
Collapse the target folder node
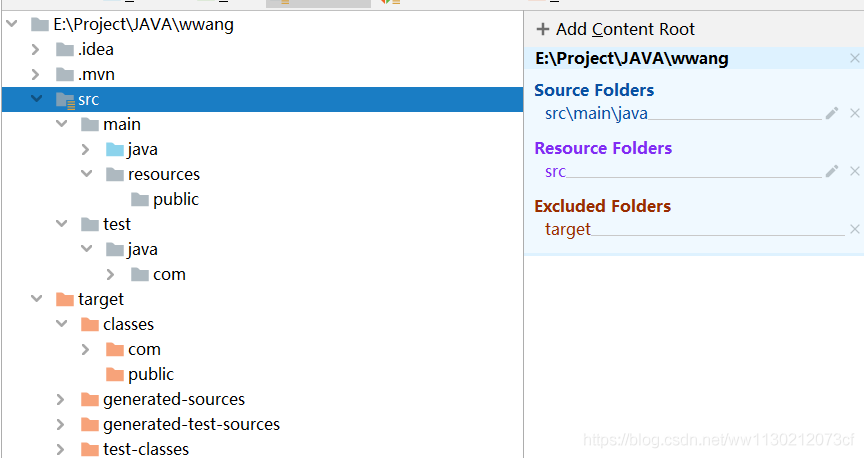point(36,299)
